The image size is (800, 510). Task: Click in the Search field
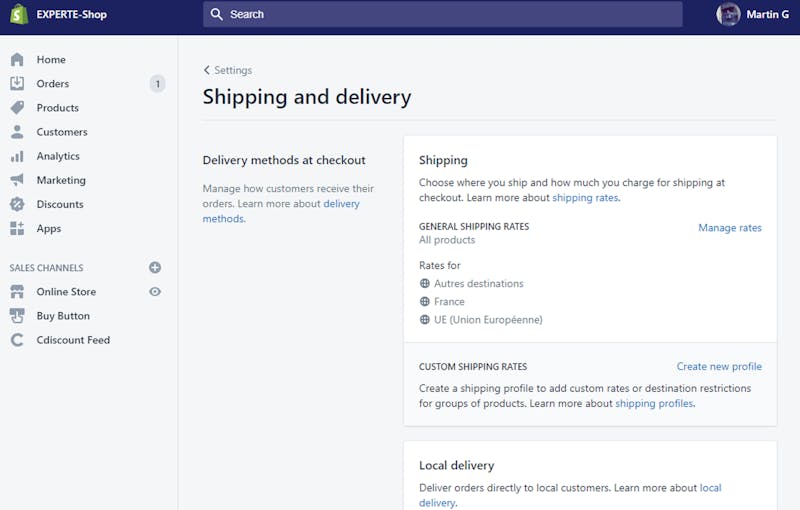click(442, 14)
